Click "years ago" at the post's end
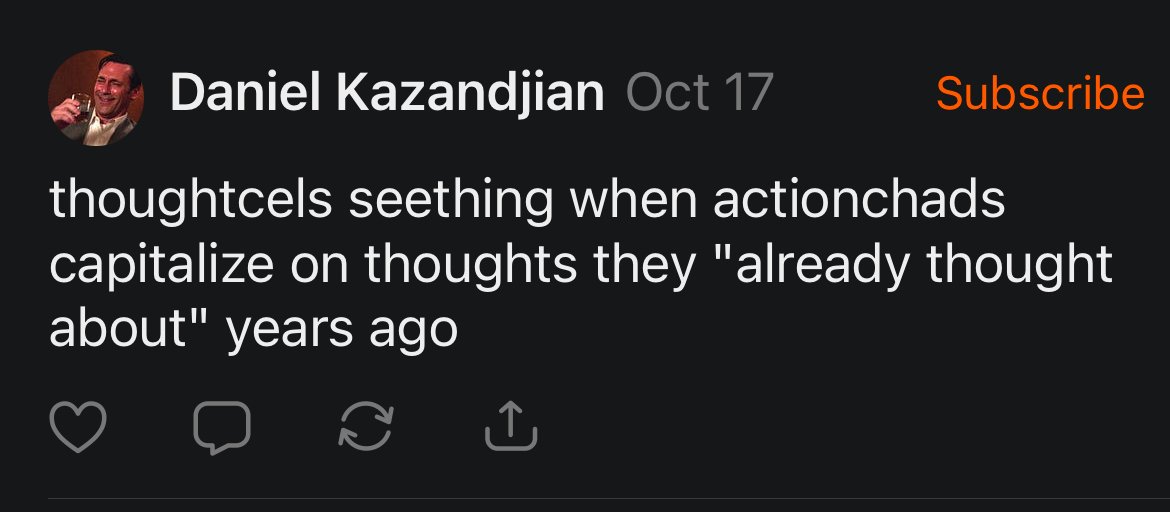 point(342,329)
